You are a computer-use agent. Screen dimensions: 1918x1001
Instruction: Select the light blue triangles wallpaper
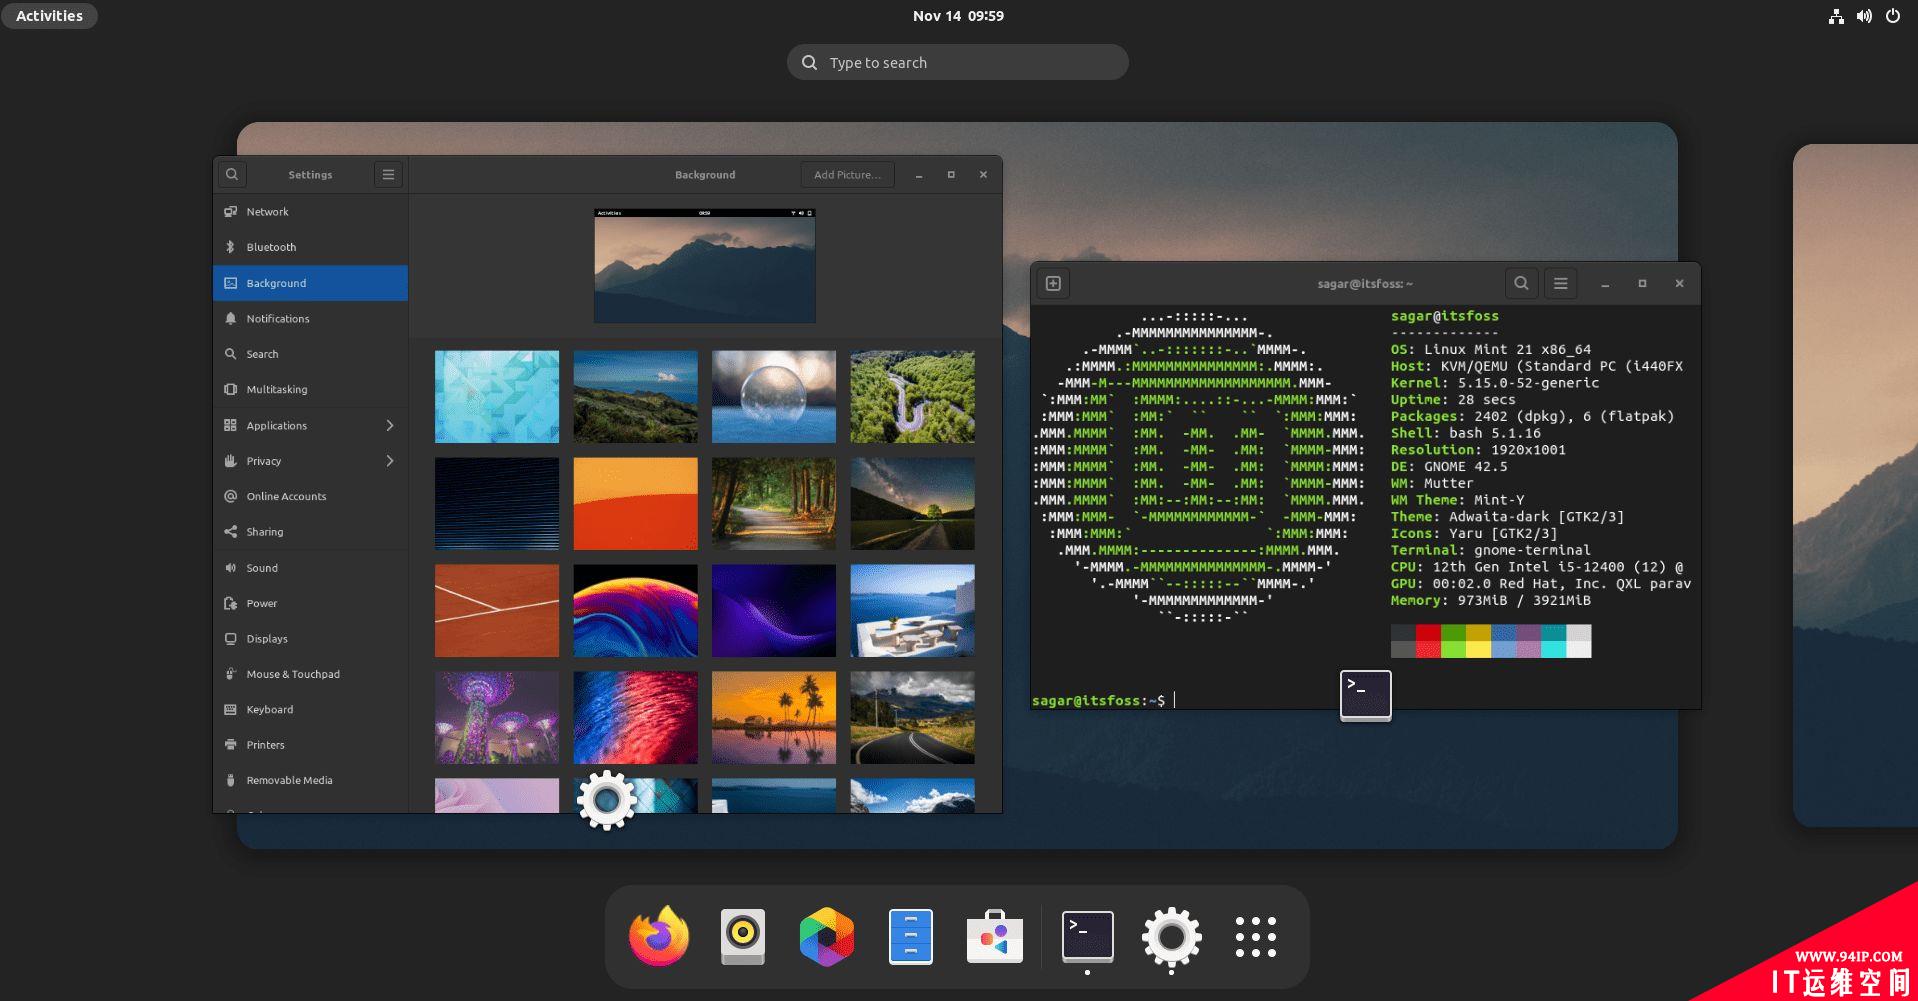pyautogui.click(x=497, y=397)
